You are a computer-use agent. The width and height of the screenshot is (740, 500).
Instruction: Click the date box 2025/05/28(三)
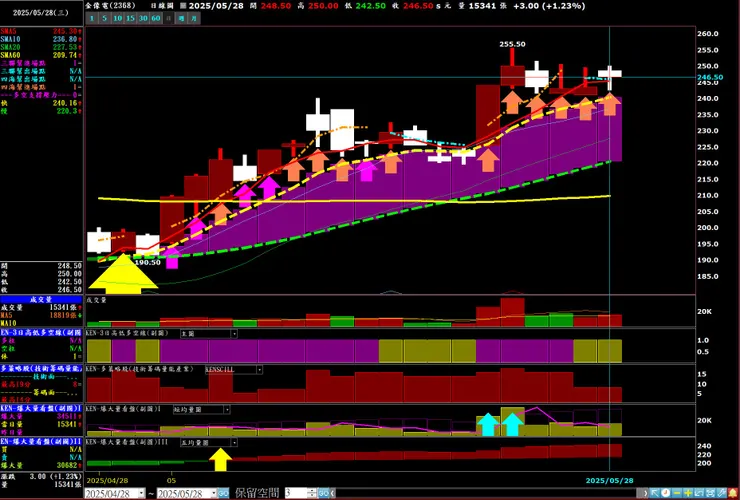[x=41, y=13]
